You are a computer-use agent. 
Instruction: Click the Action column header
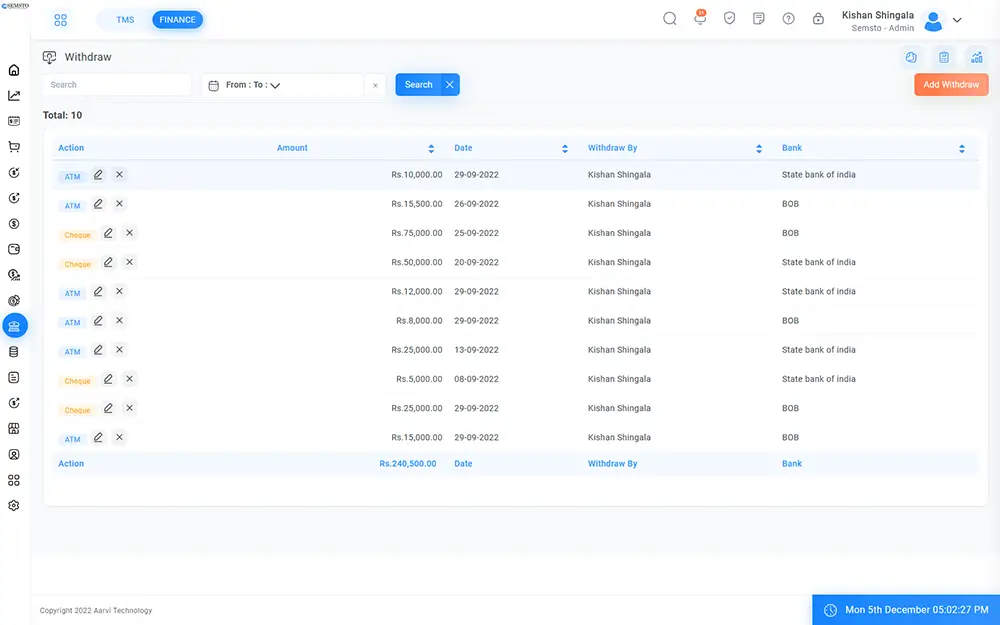(x=71, y=148)
